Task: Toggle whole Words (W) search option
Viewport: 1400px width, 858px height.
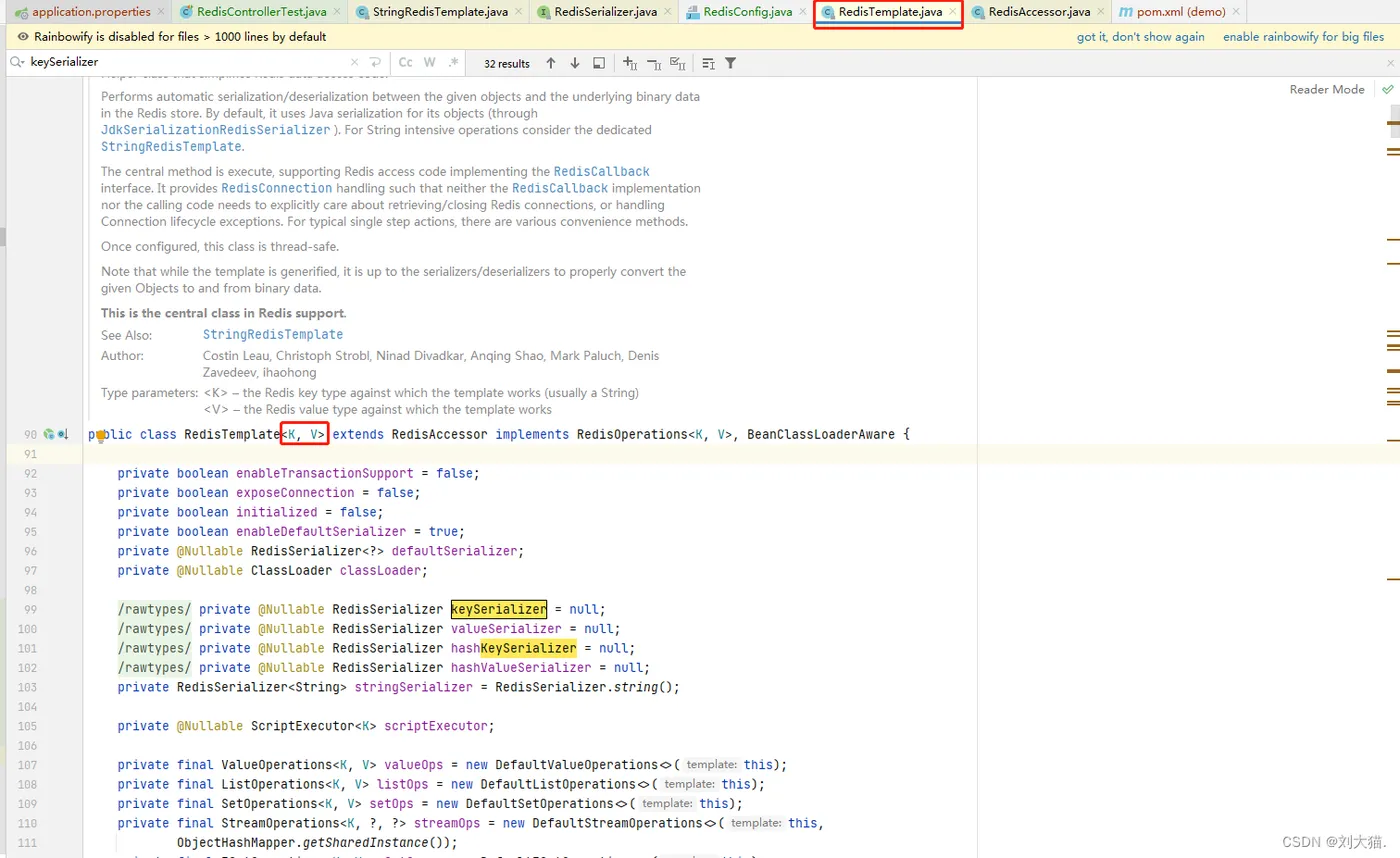Action: [x=430, y=63]
